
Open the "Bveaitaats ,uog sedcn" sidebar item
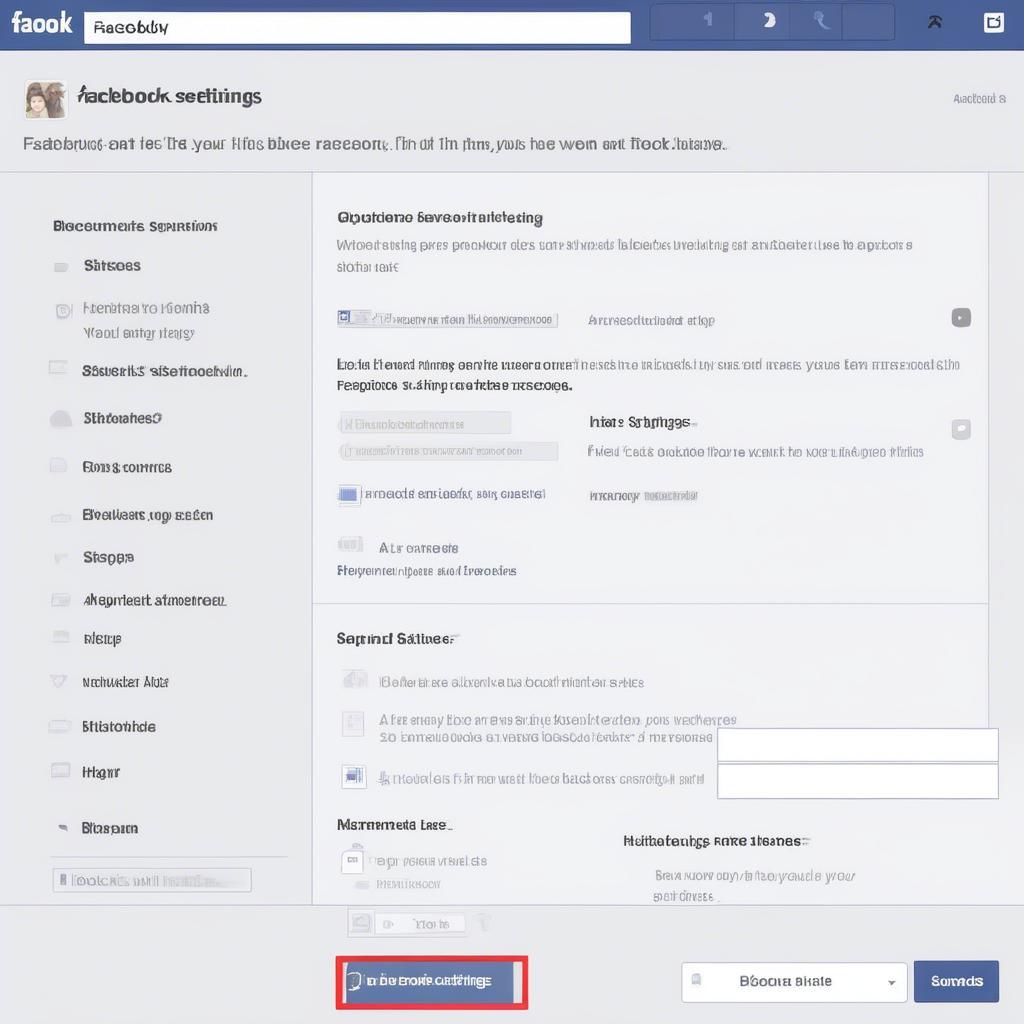(x=148, y=515)
